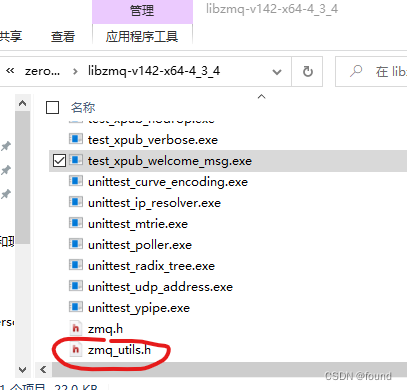
Task: Click the unittest_ypipe.exe file icon
Action: pos(76,307)
